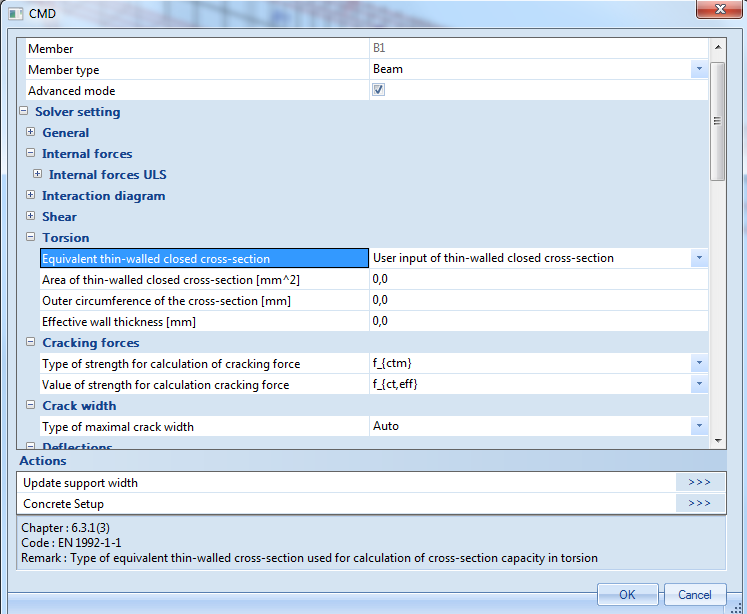Click the Solver setting heading text
The width and height of the screenshot is (747, 614).
(78, 111)
